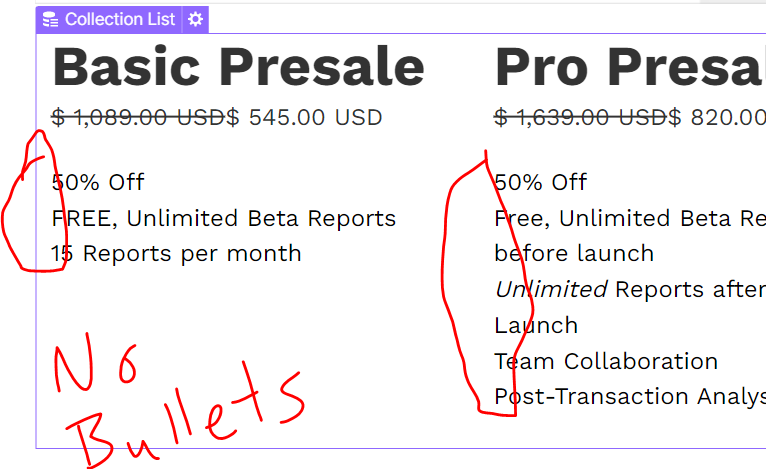Click the Collection List database icon
The width and height of the screenshot is (766, 469).
50,20
